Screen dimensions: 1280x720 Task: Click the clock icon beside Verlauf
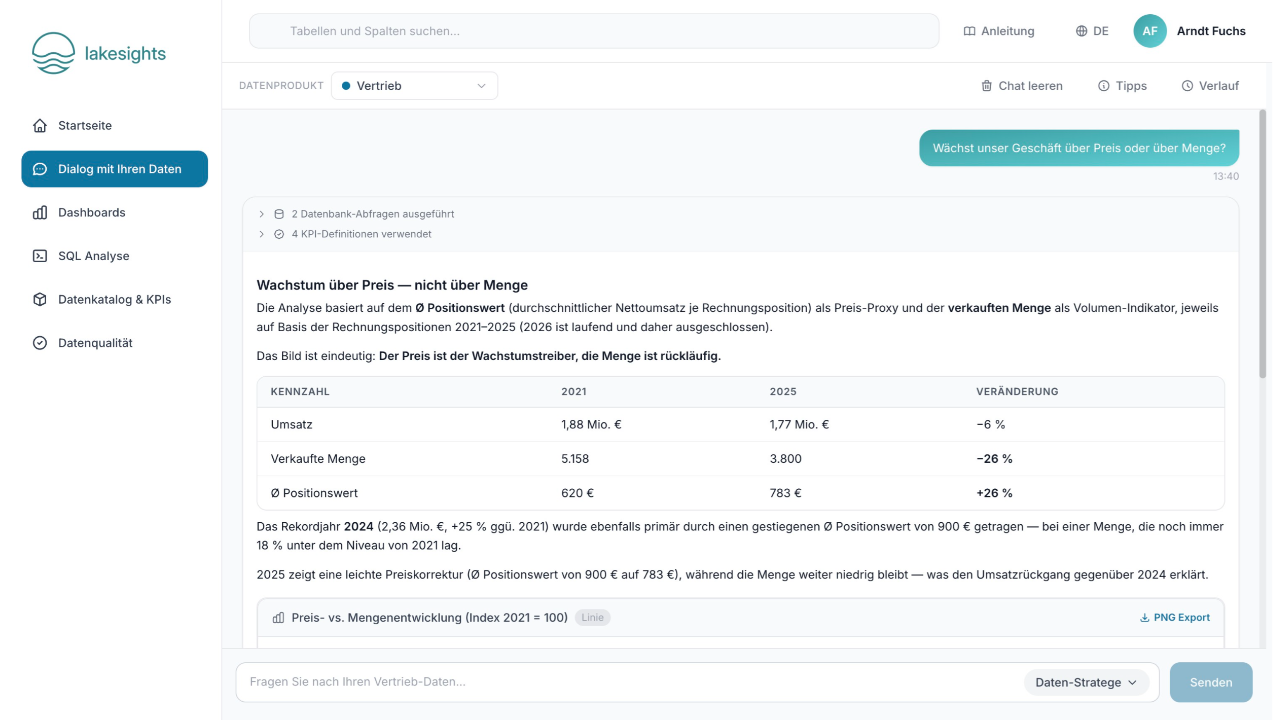[x=1188, y=86]
